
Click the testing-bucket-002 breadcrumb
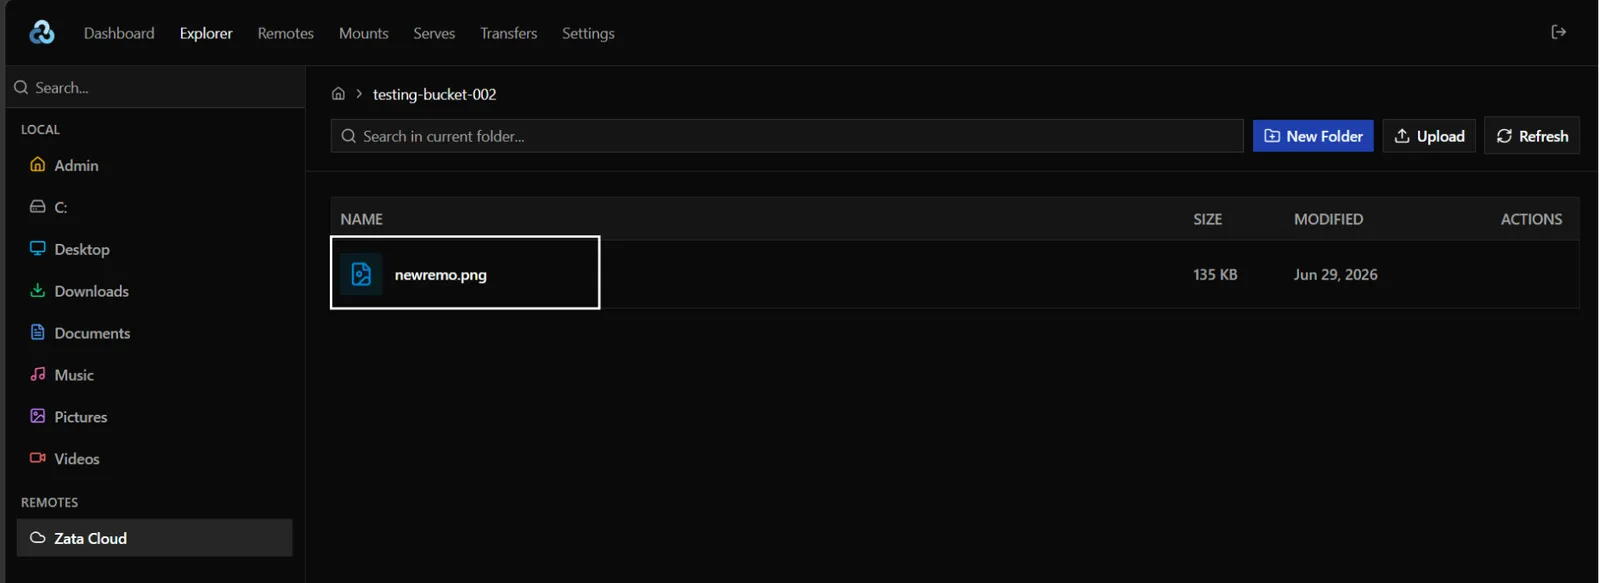point(434,94)
